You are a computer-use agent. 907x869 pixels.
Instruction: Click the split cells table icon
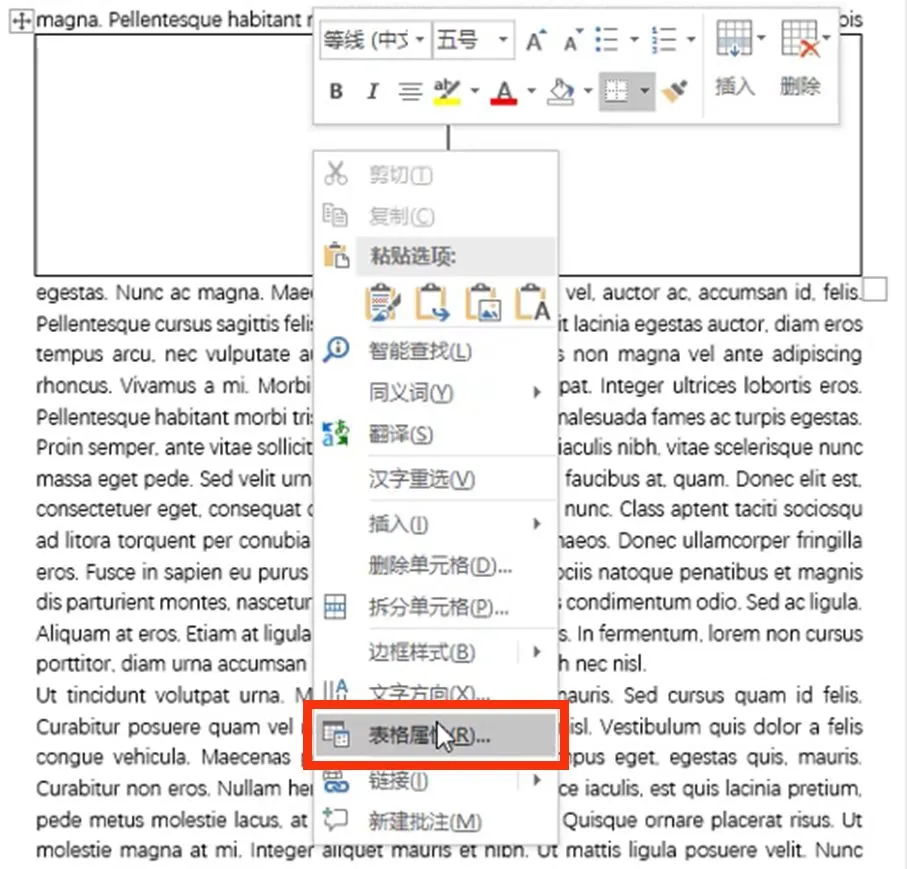point(335,607)
